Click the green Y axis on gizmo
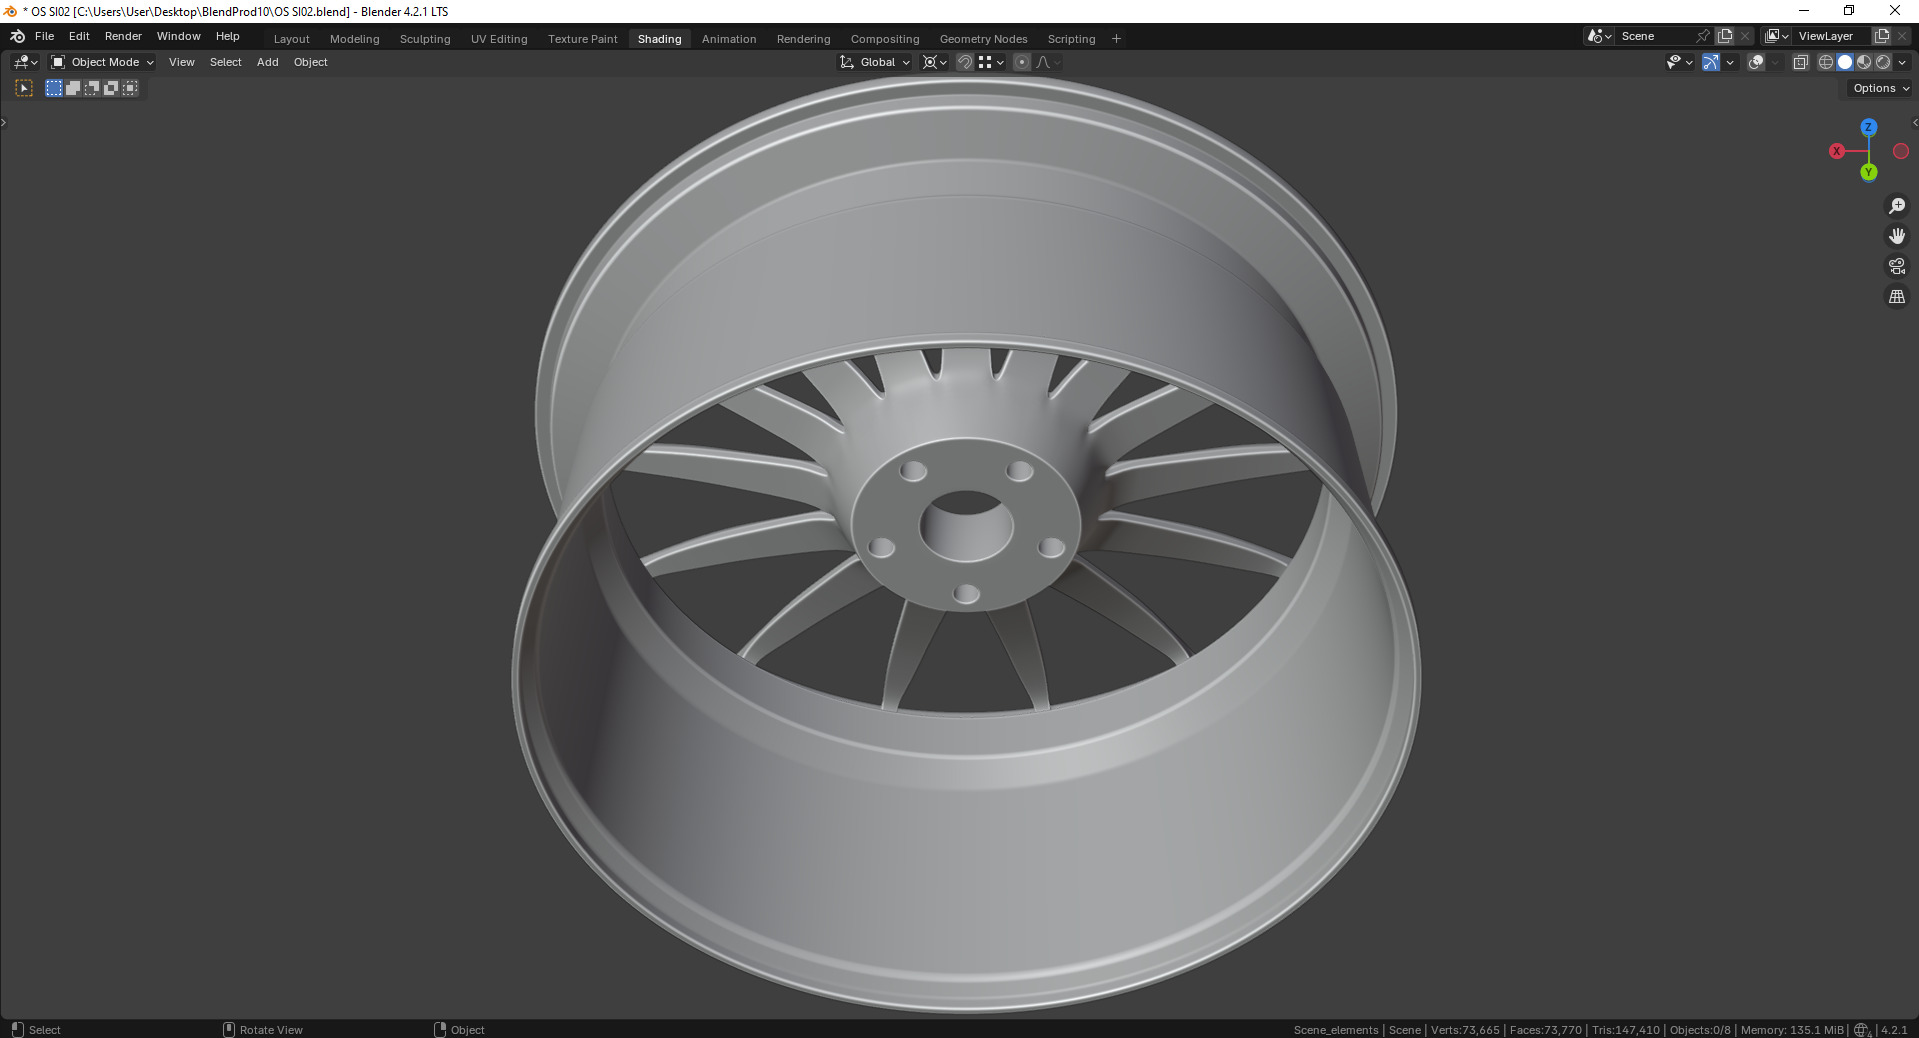This screenshot has width=1919, height=1038. [x=1868, y=172]
